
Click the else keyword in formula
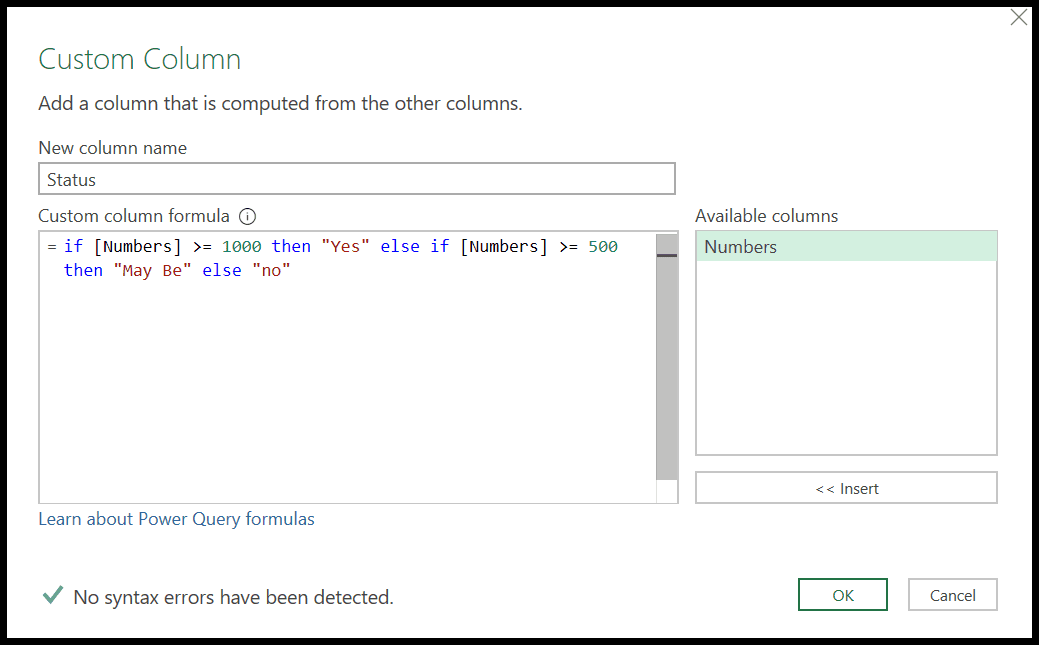click(400, 246)
